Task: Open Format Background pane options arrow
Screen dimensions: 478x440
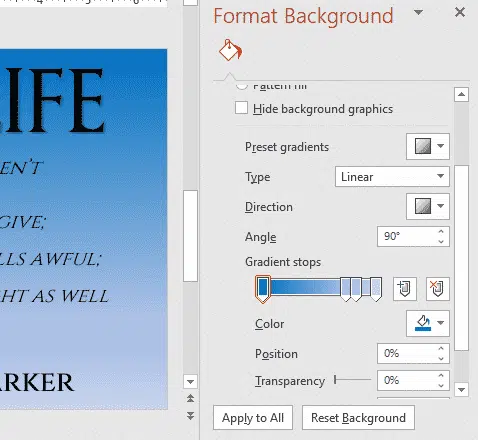Action: (418, 13)
